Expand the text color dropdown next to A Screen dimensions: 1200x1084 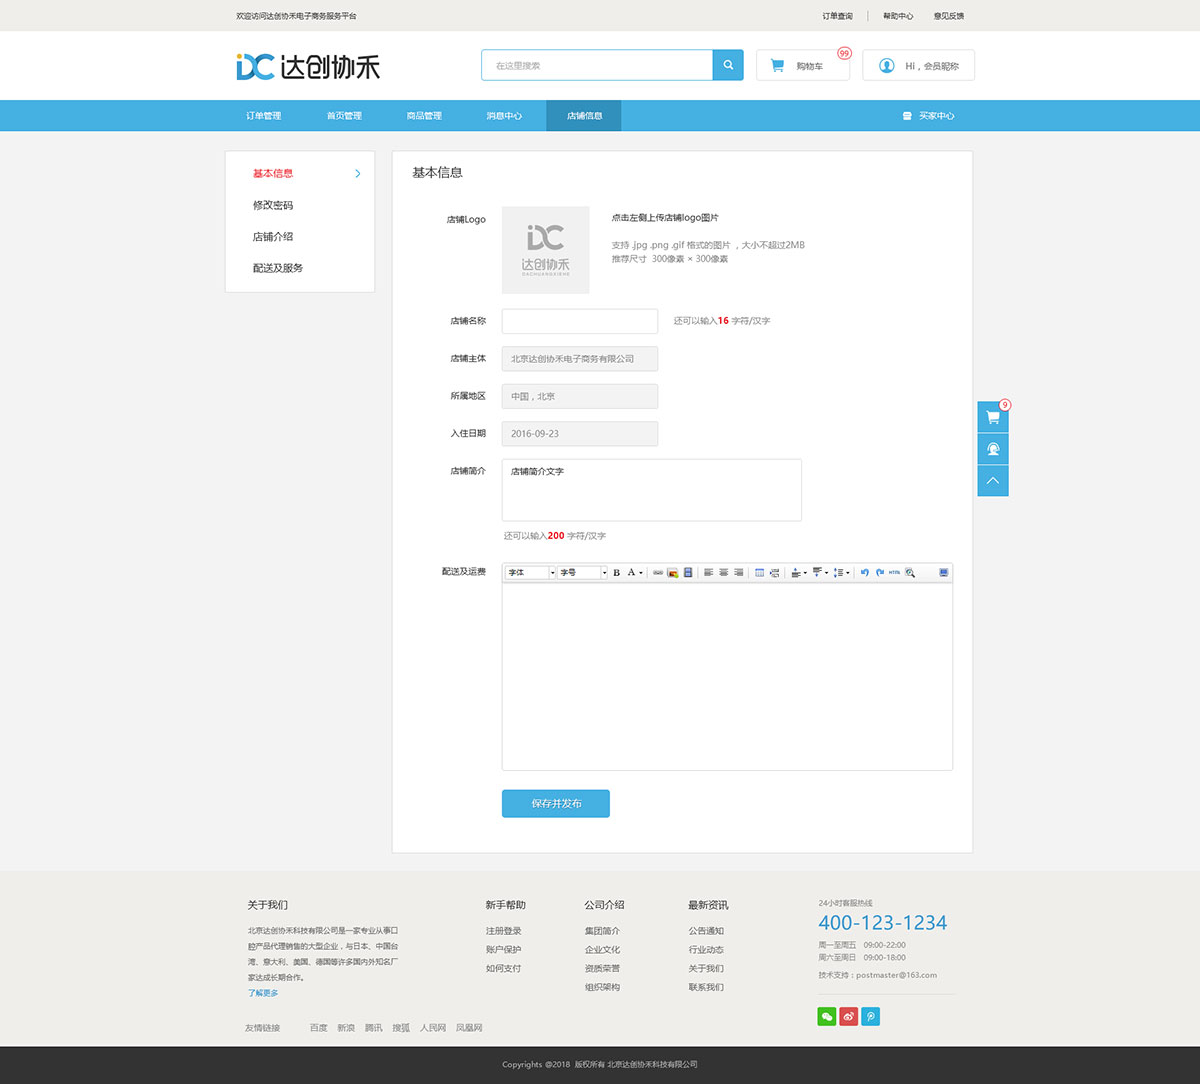[639, 572]
